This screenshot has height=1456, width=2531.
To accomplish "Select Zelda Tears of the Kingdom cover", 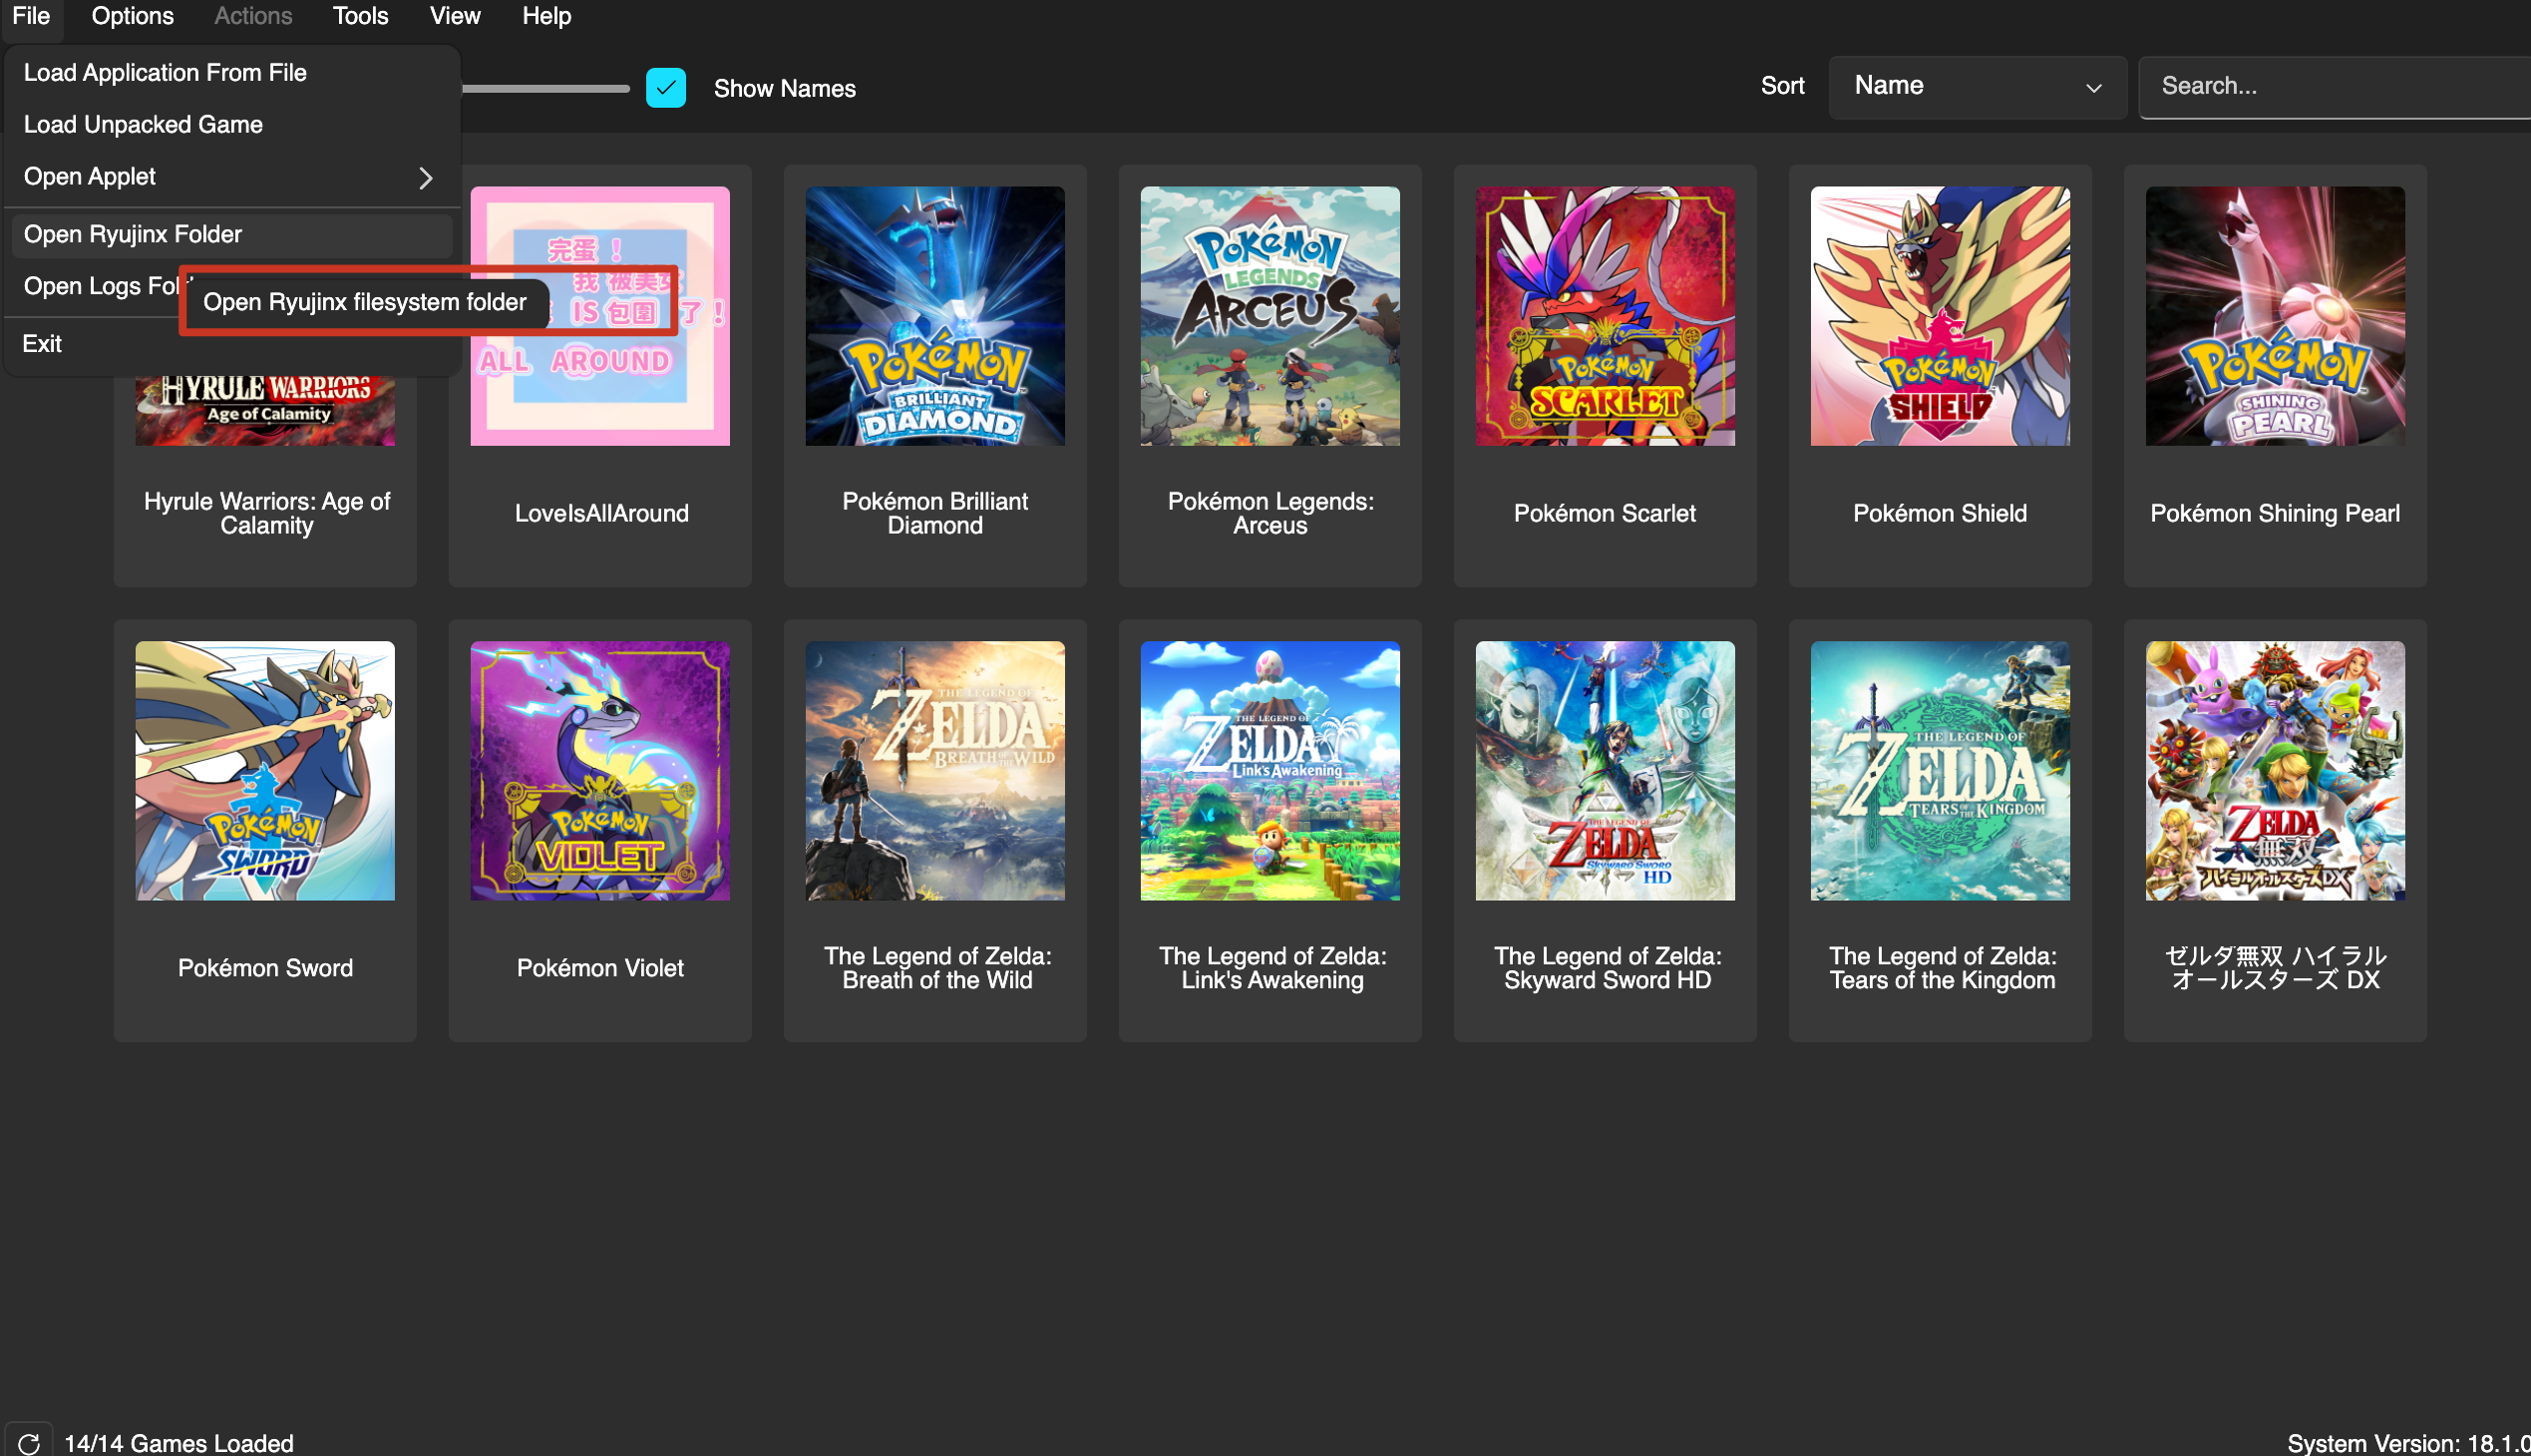I will point(1939,770).
